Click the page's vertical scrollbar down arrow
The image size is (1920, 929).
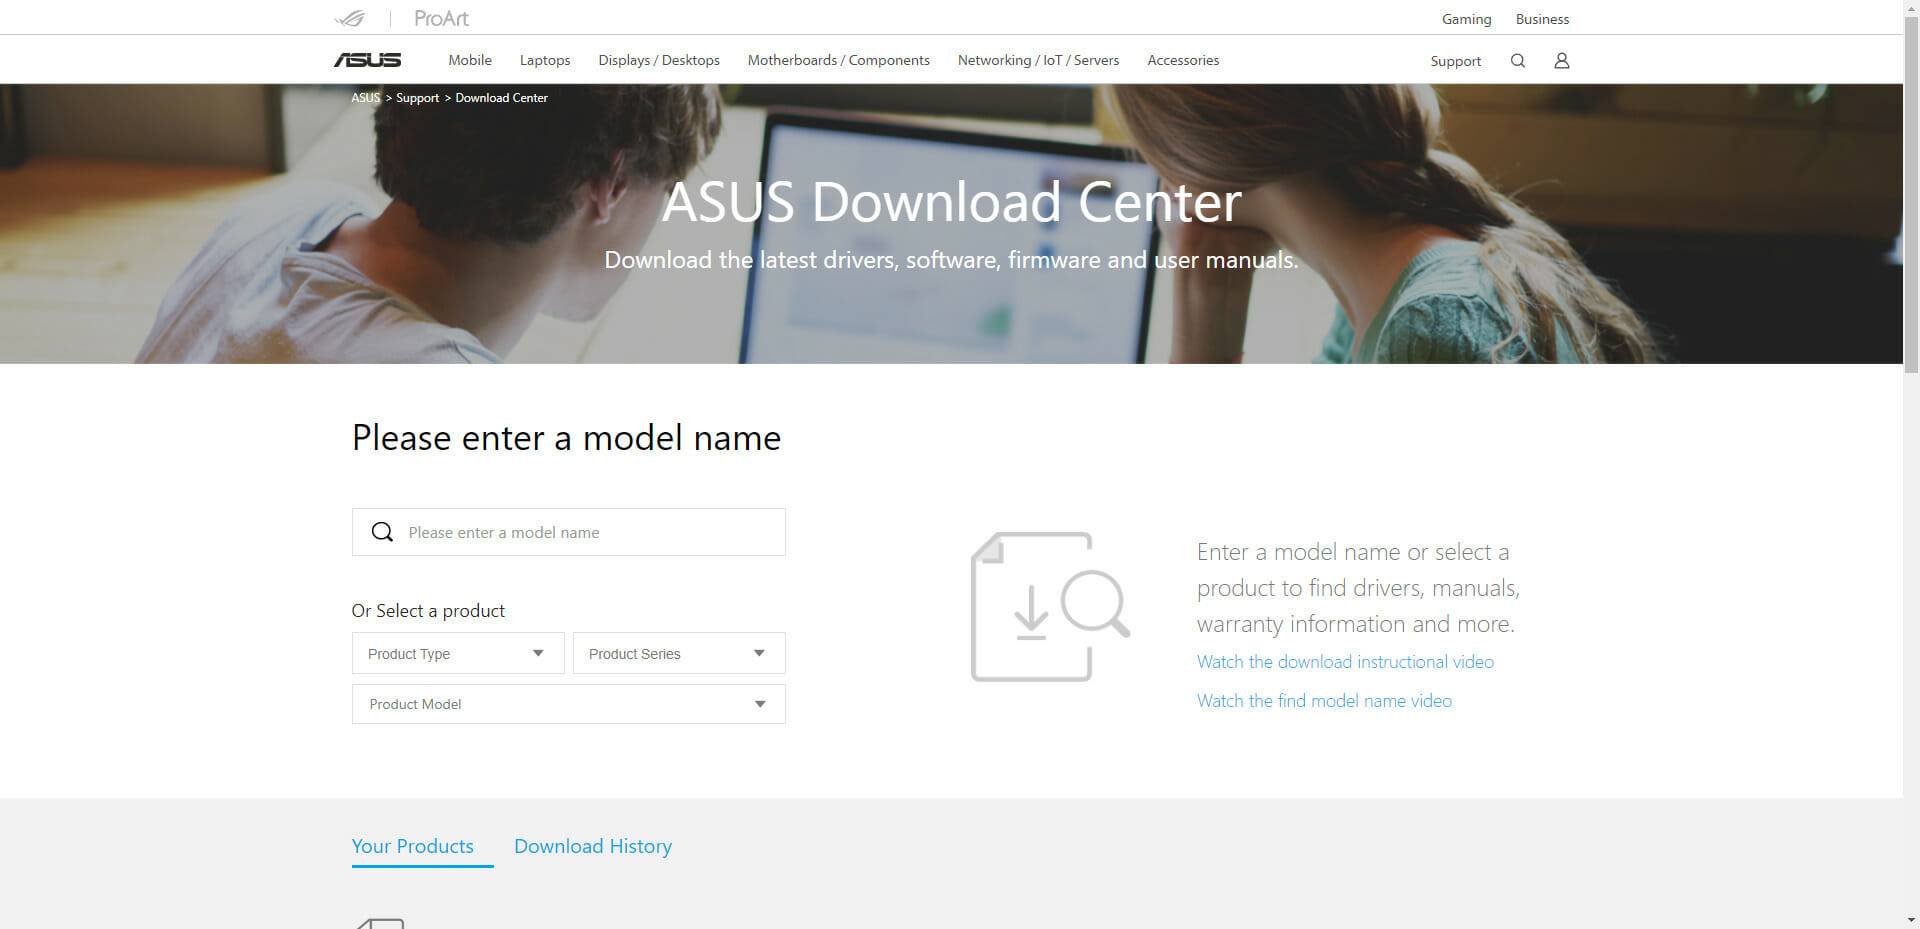click(x=1911, y=920)
